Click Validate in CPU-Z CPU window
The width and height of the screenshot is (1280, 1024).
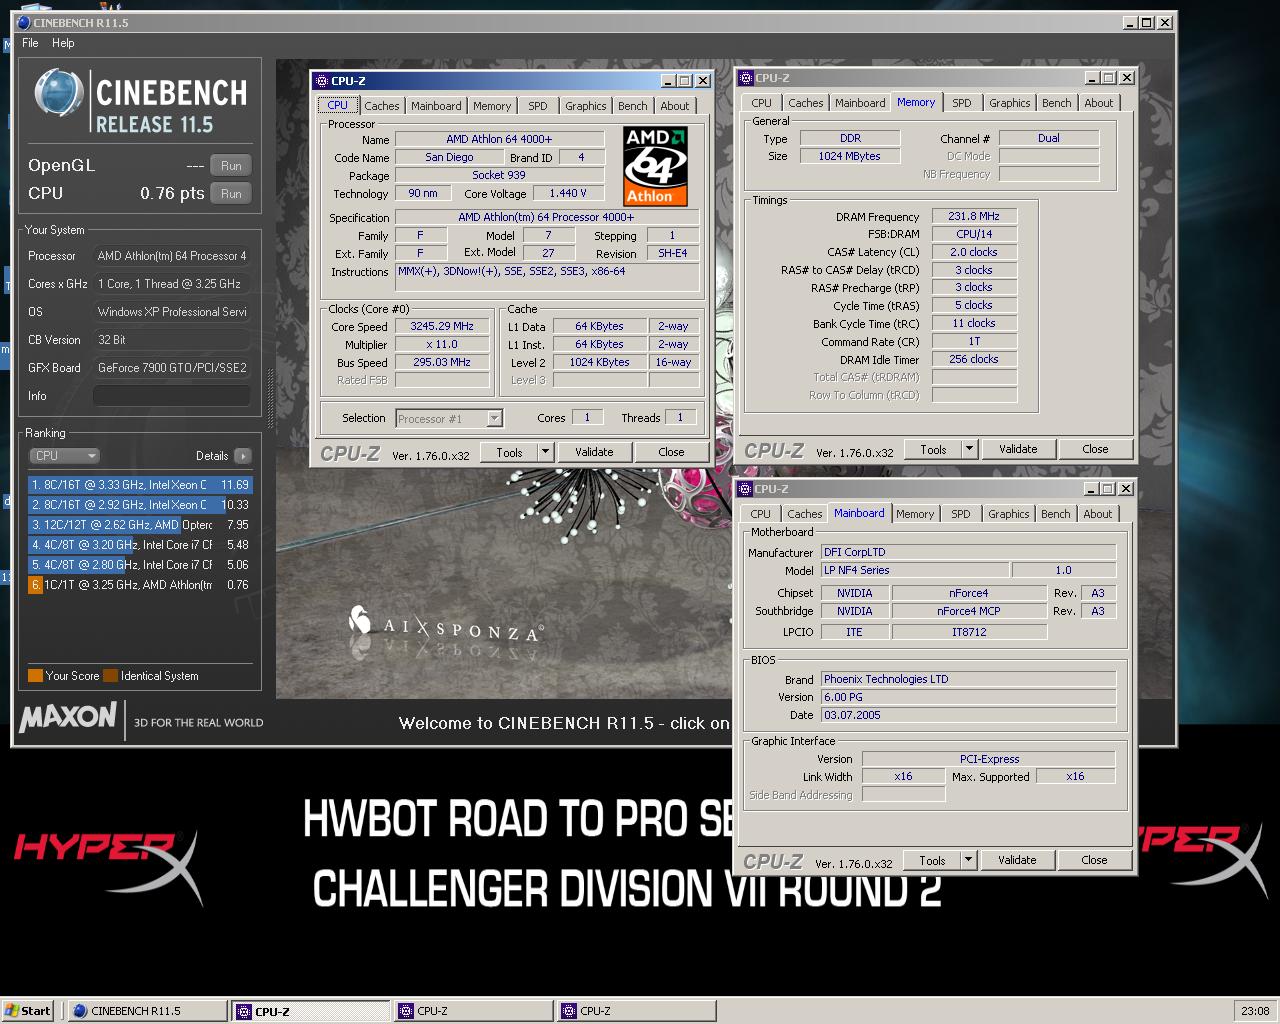click(594, 452)
